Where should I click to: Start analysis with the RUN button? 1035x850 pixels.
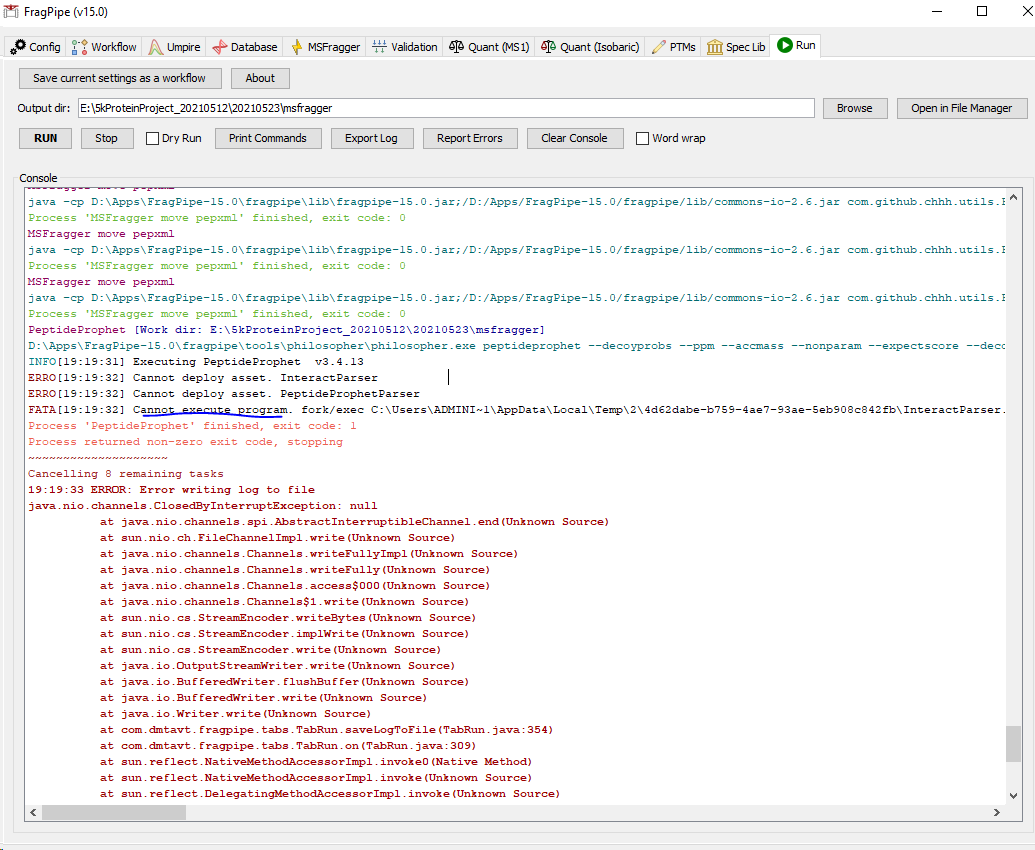44,138
